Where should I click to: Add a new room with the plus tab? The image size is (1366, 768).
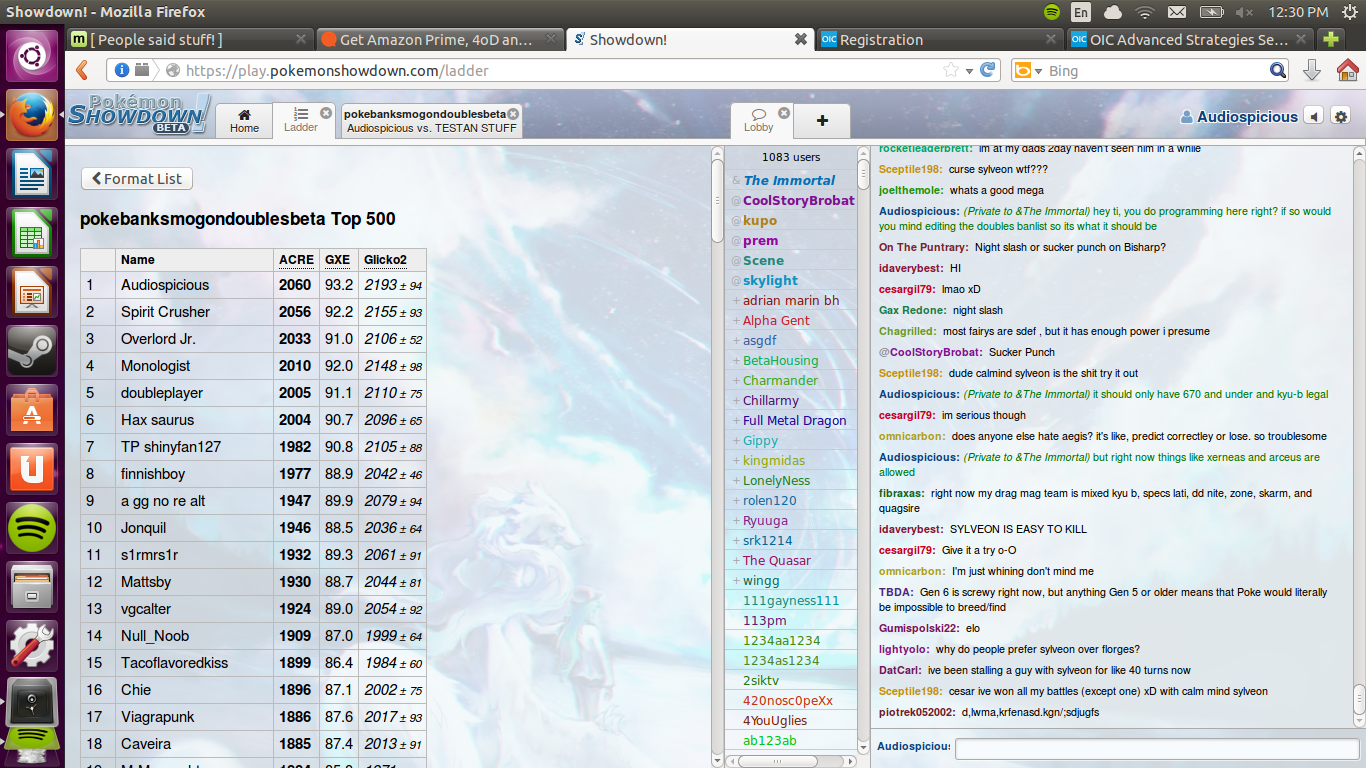point(822,120)
